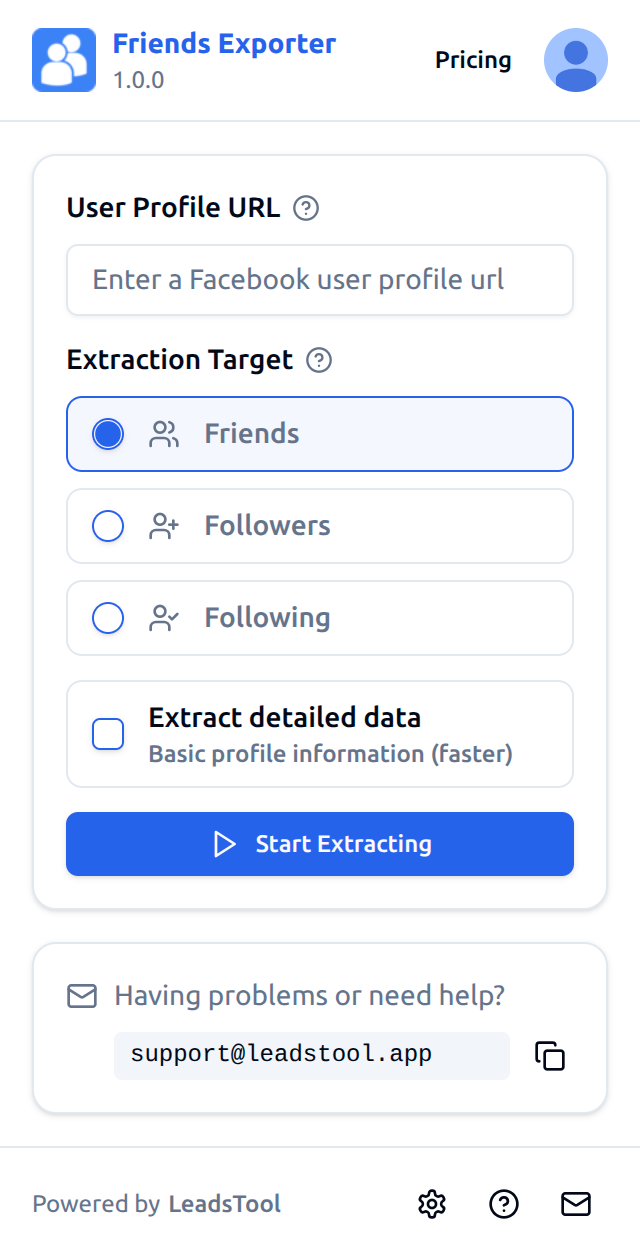640x1260 pixels.
Task: Focus the Facebook profile URL field
Action: point(320,280)
